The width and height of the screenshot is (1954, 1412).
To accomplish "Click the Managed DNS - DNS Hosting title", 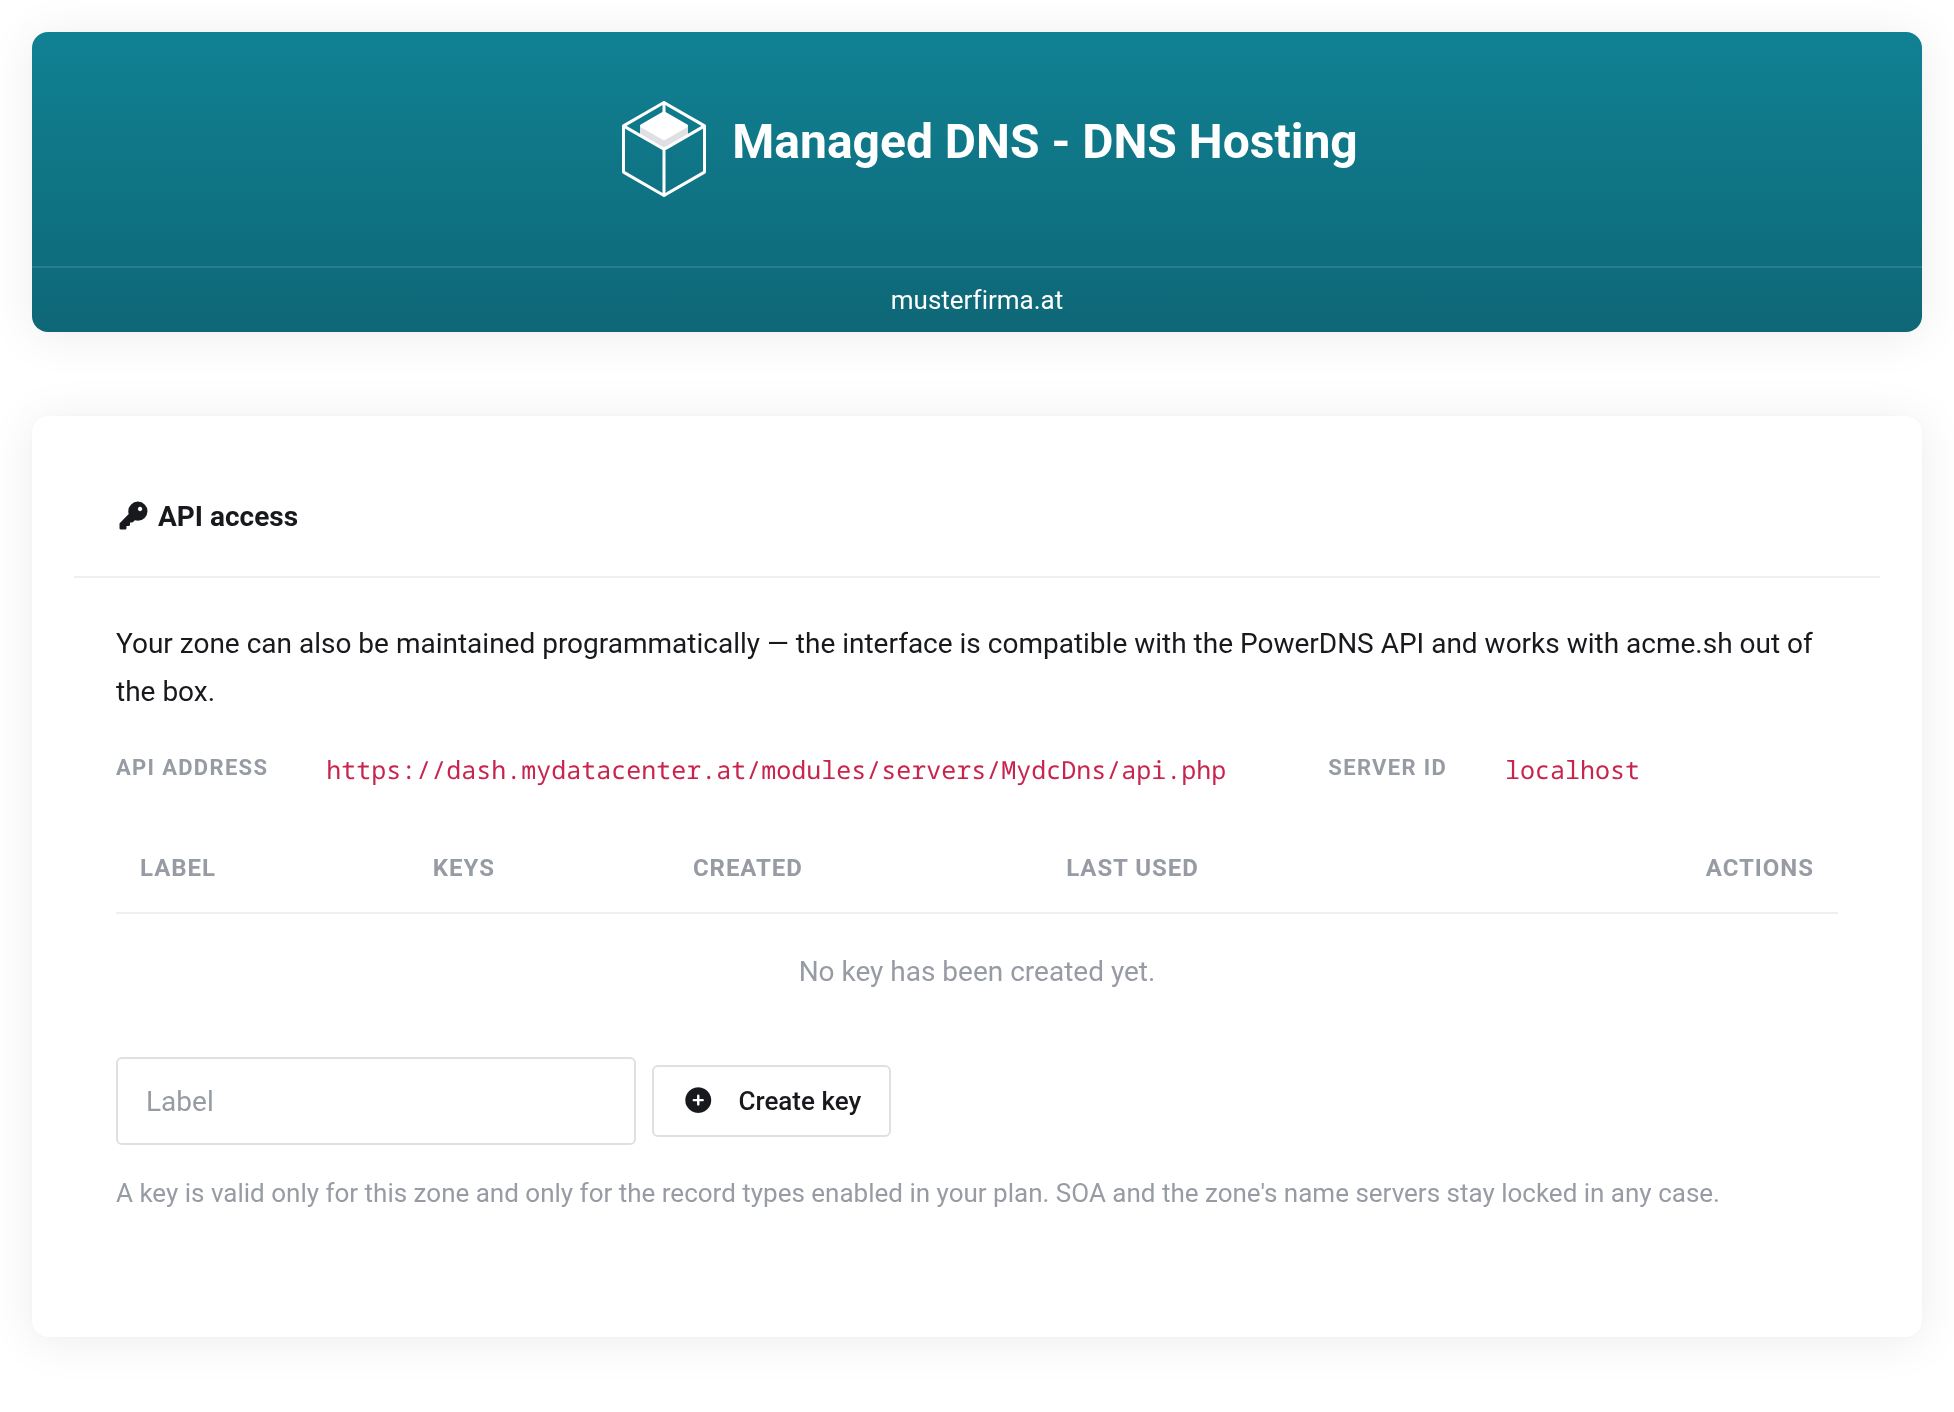I will point(1044,141).
